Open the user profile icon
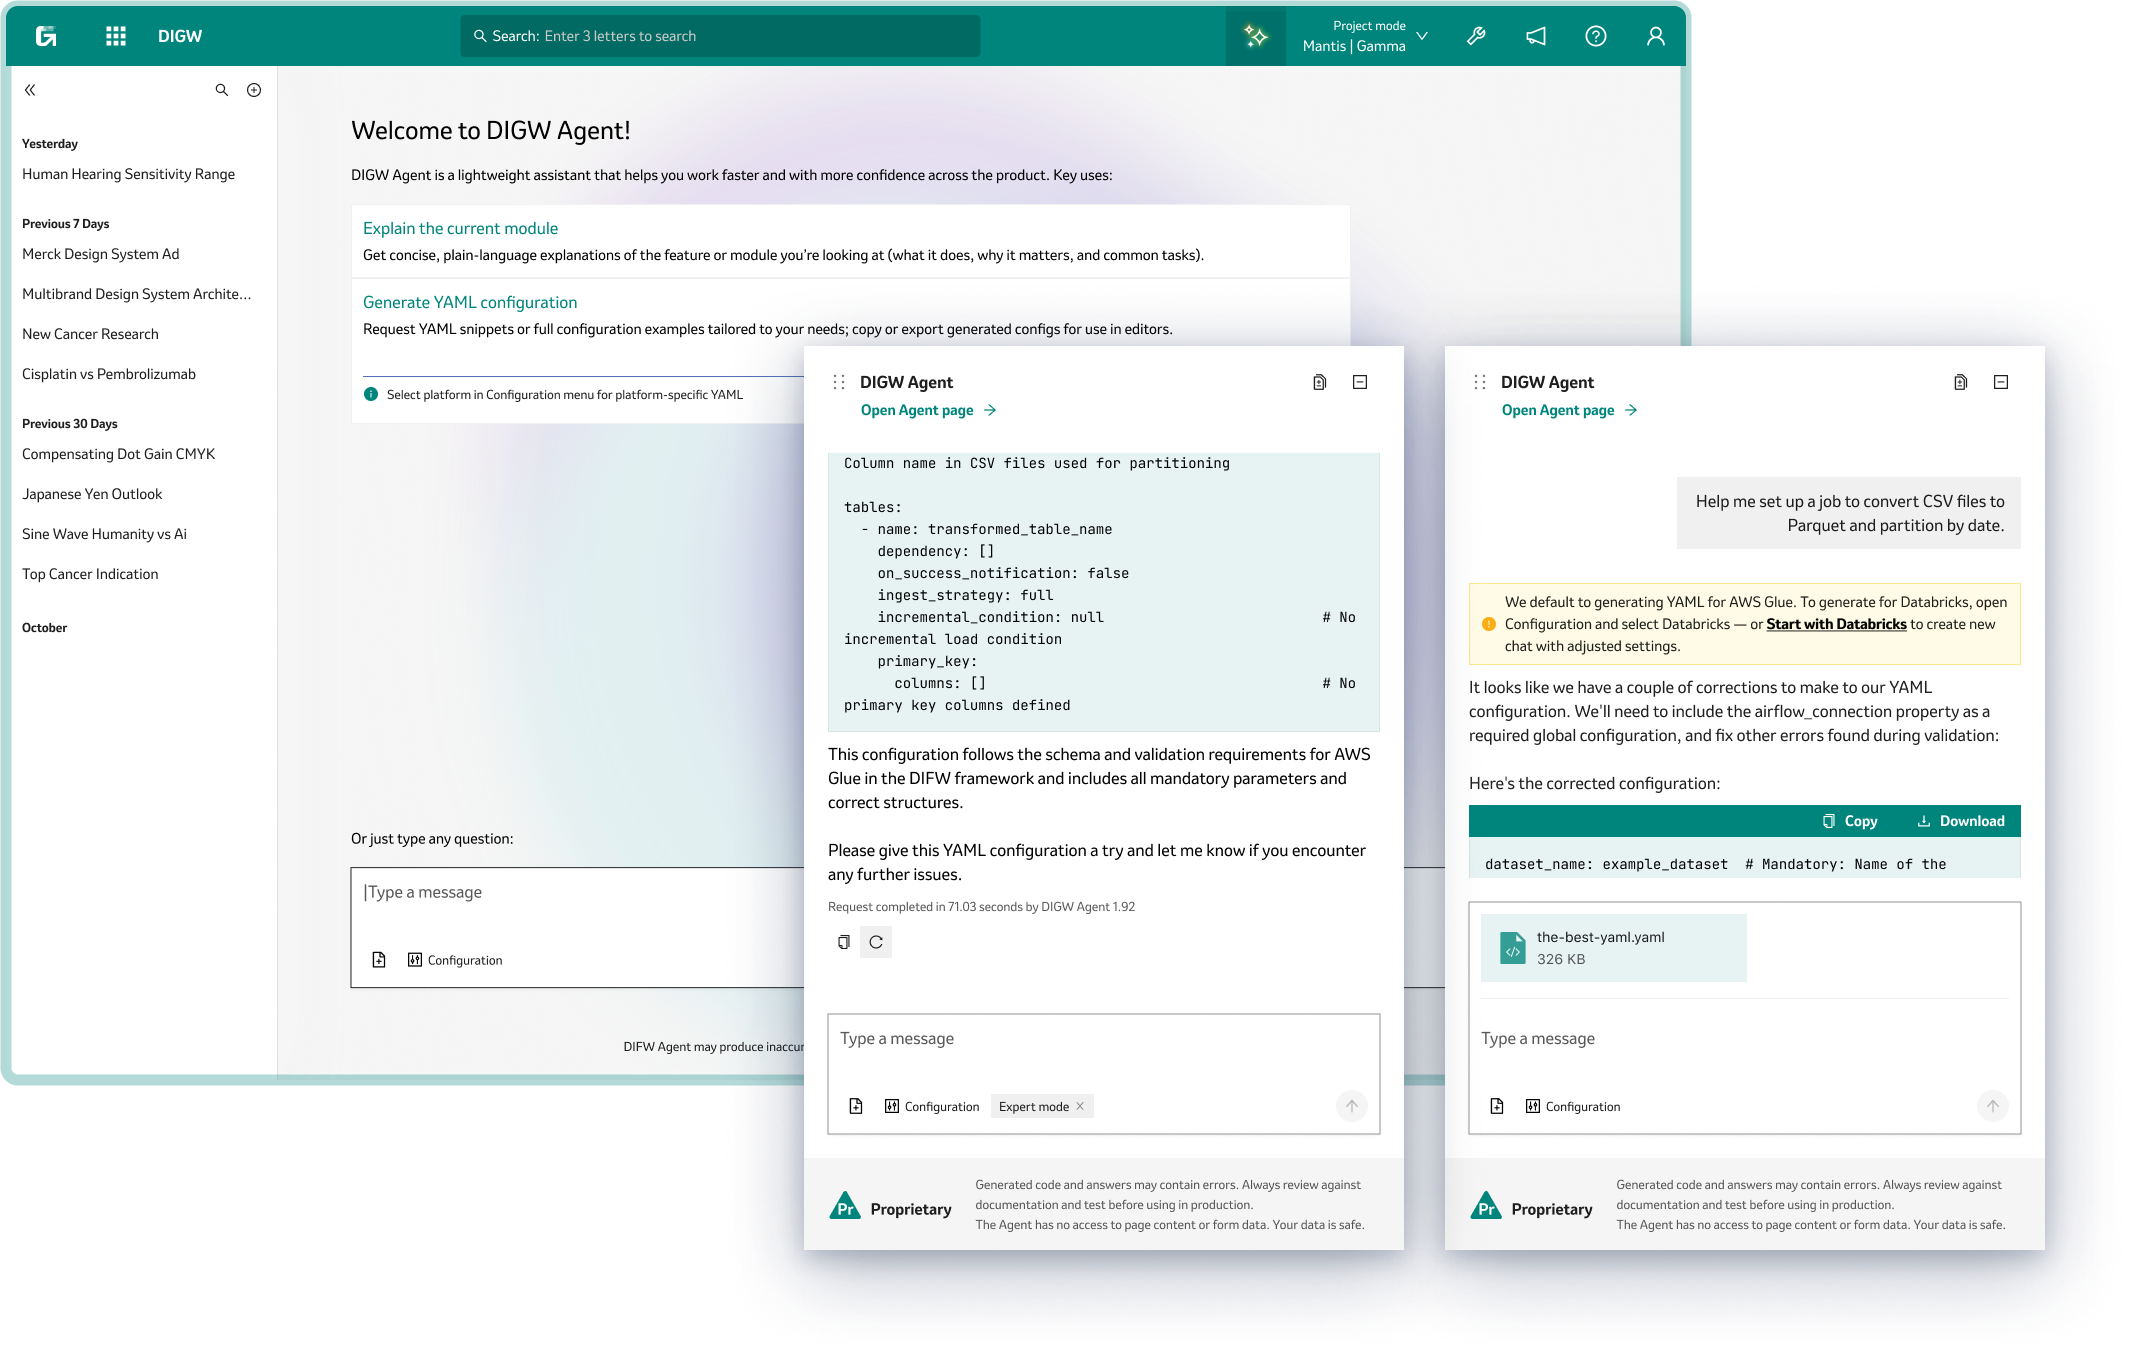 click(x=1656, y=36)
